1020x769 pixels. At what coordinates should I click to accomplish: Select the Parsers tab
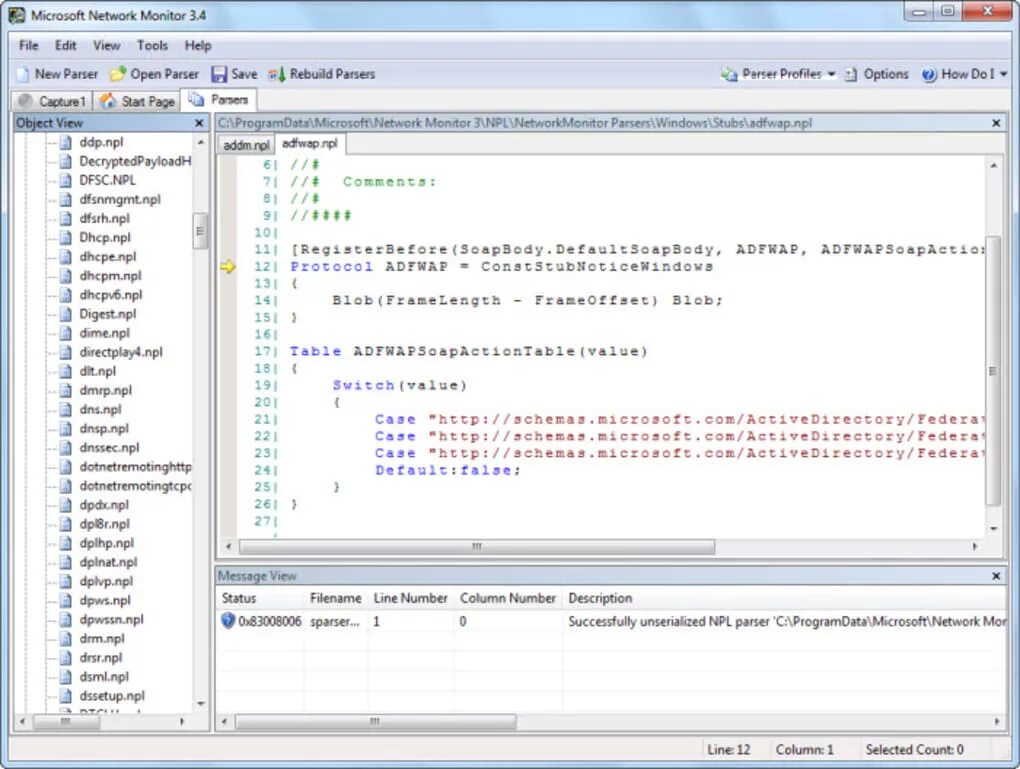click(219, 100)
